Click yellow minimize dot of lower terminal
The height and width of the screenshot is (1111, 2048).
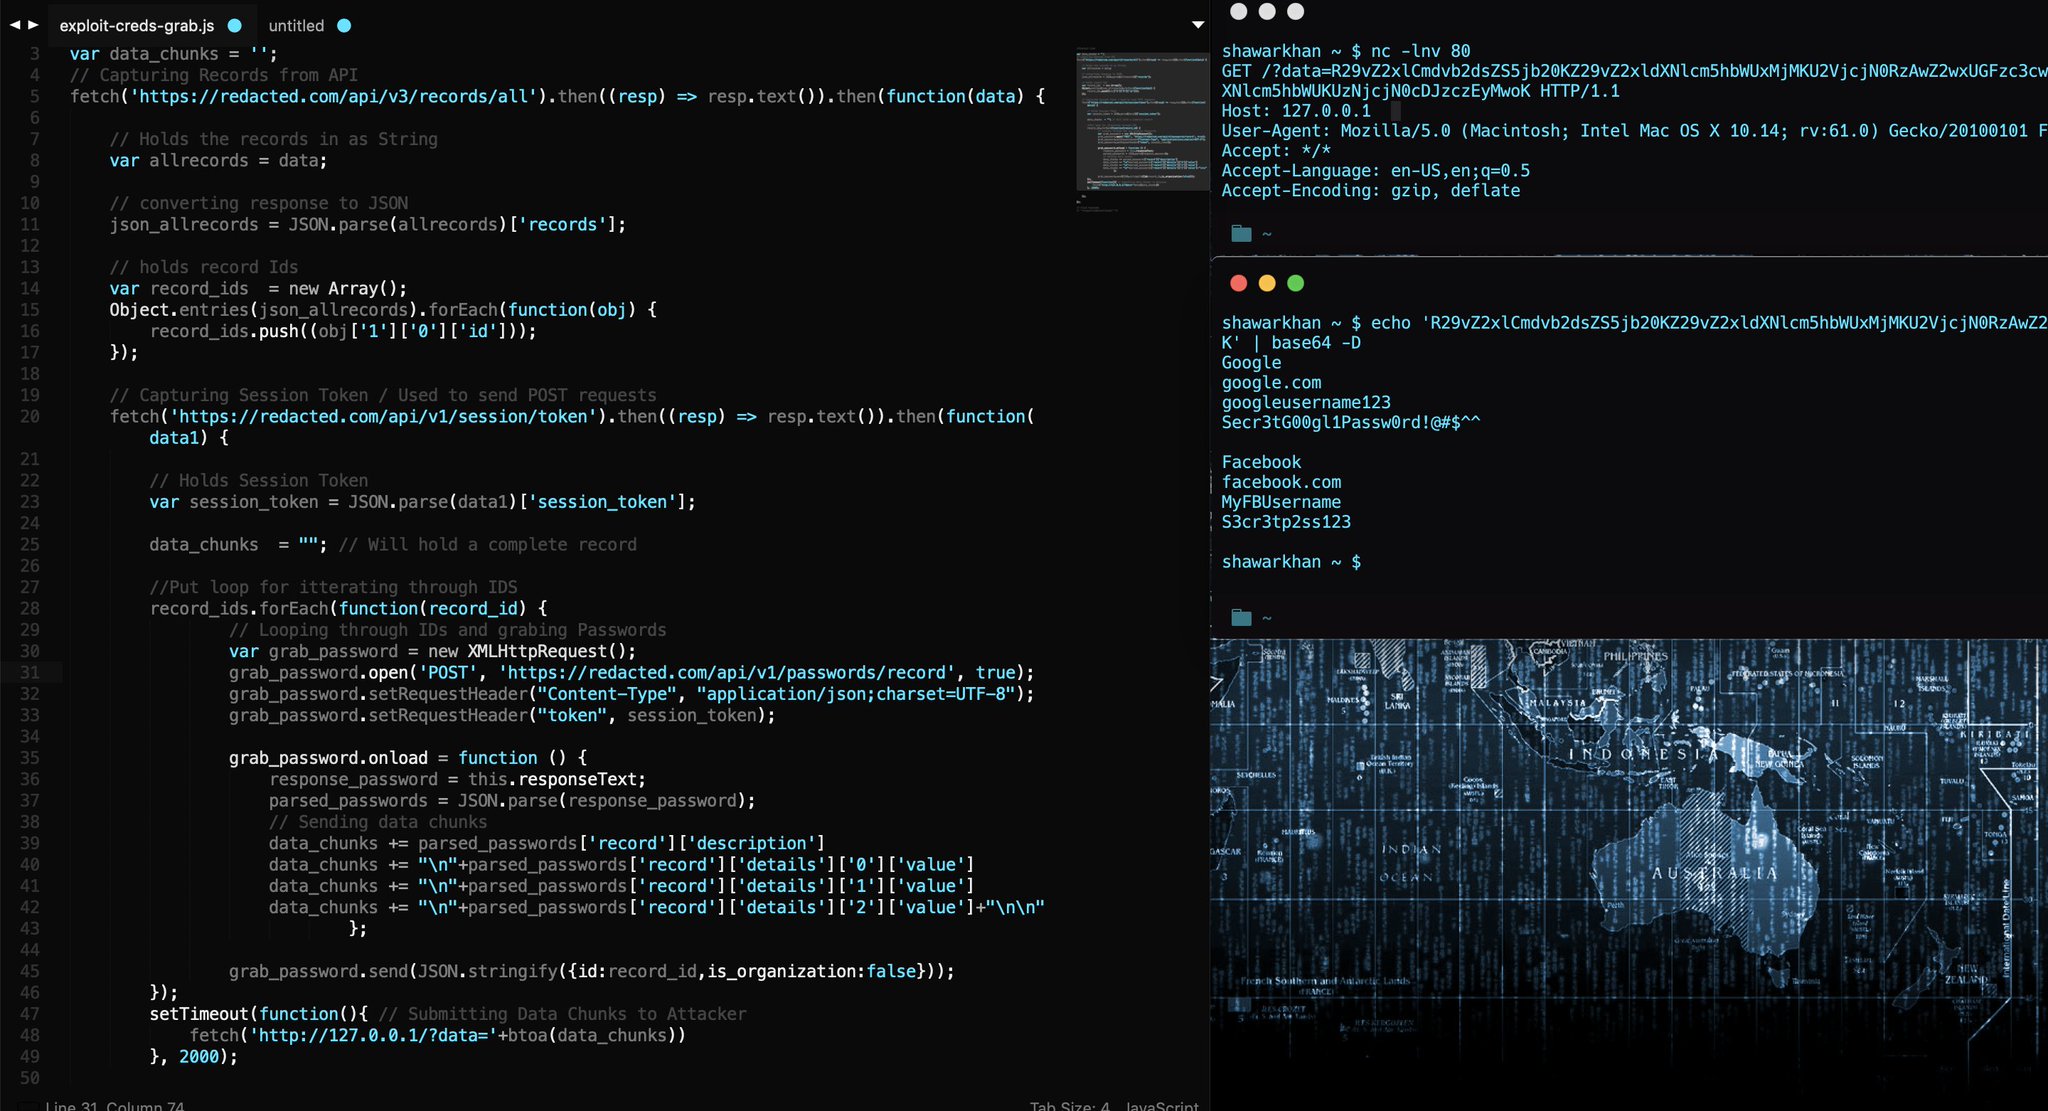1267,283
